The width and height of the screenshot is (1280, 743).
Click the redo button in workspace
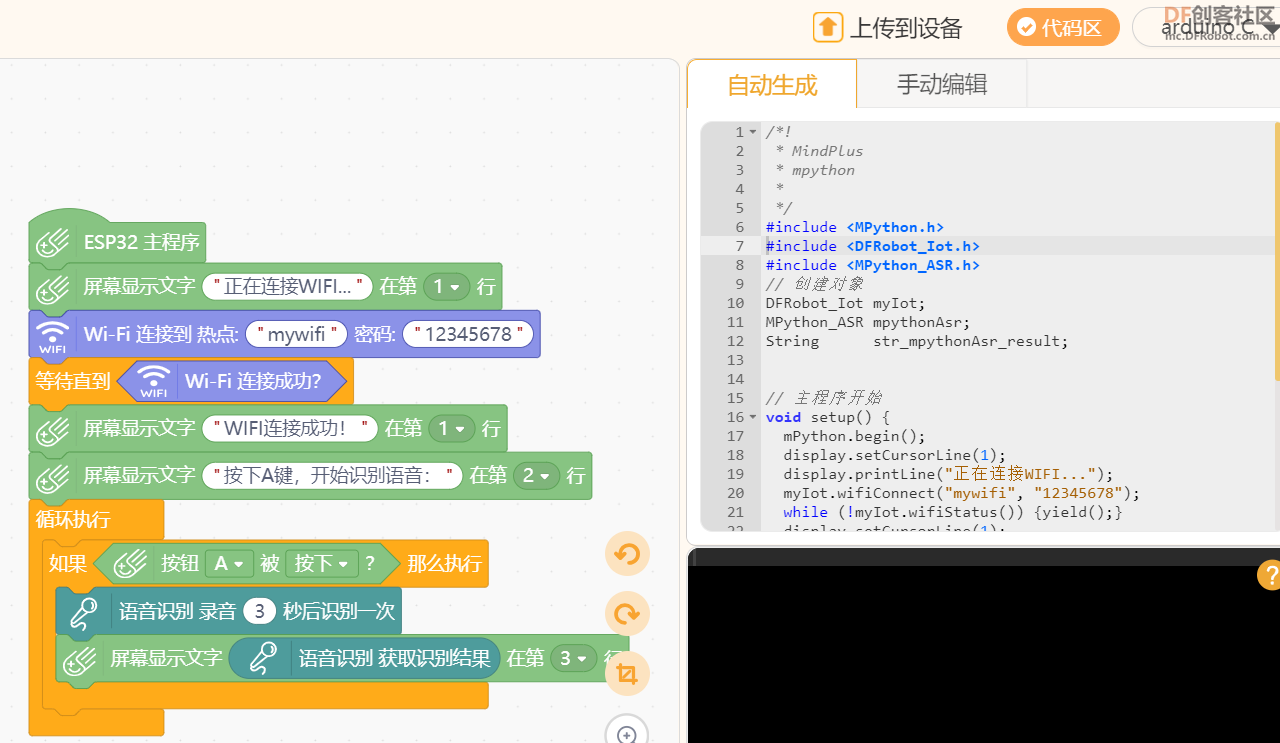pyautogui.click(x=627, y=614)
